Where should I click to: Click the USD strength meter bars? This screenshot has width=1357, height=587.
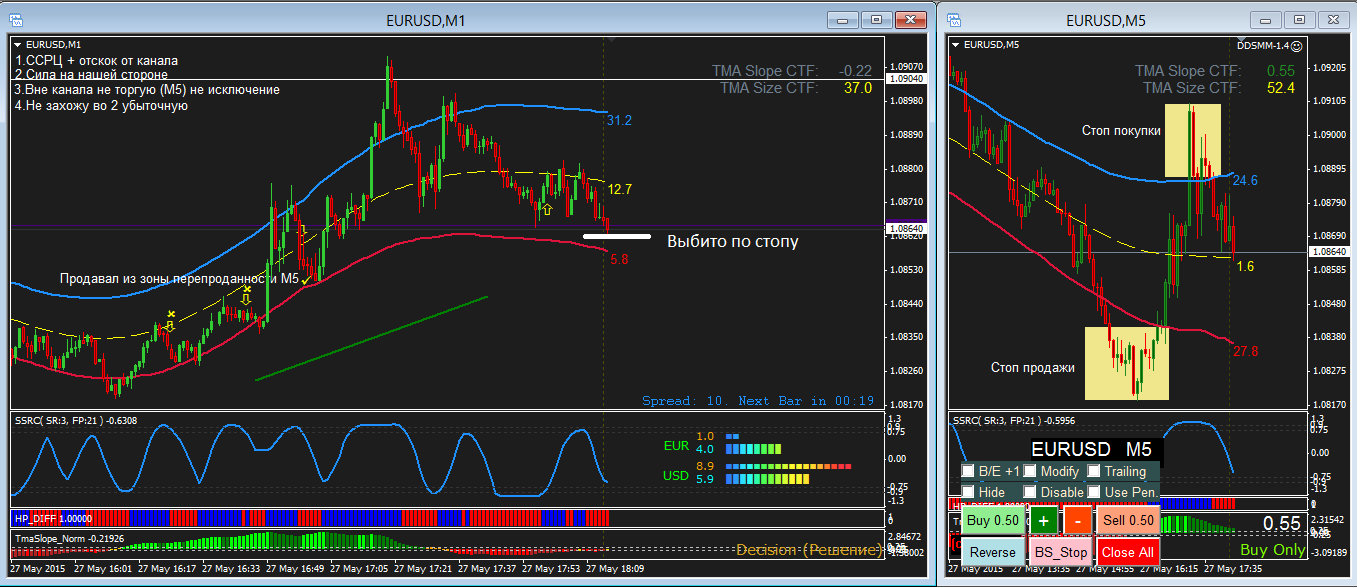[x=788, y=473]
